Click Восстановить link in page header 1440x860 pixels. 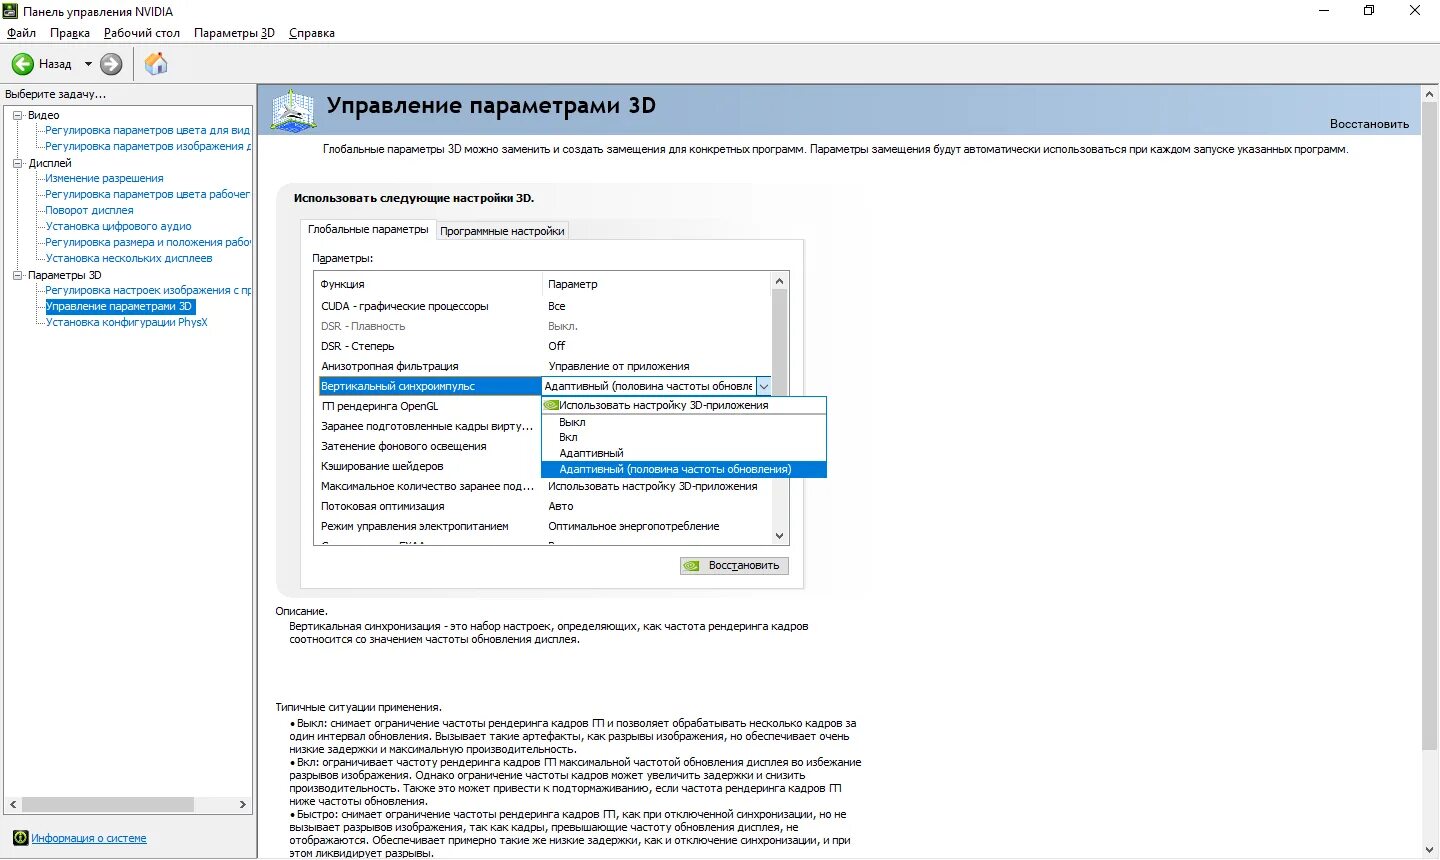[1369, 124]
